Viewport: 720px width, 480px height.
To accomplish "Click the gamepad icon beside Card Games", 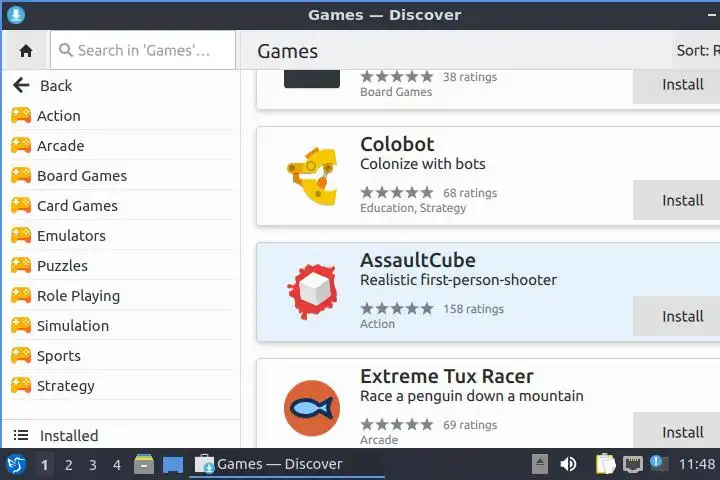I will (x=21, y=206).
